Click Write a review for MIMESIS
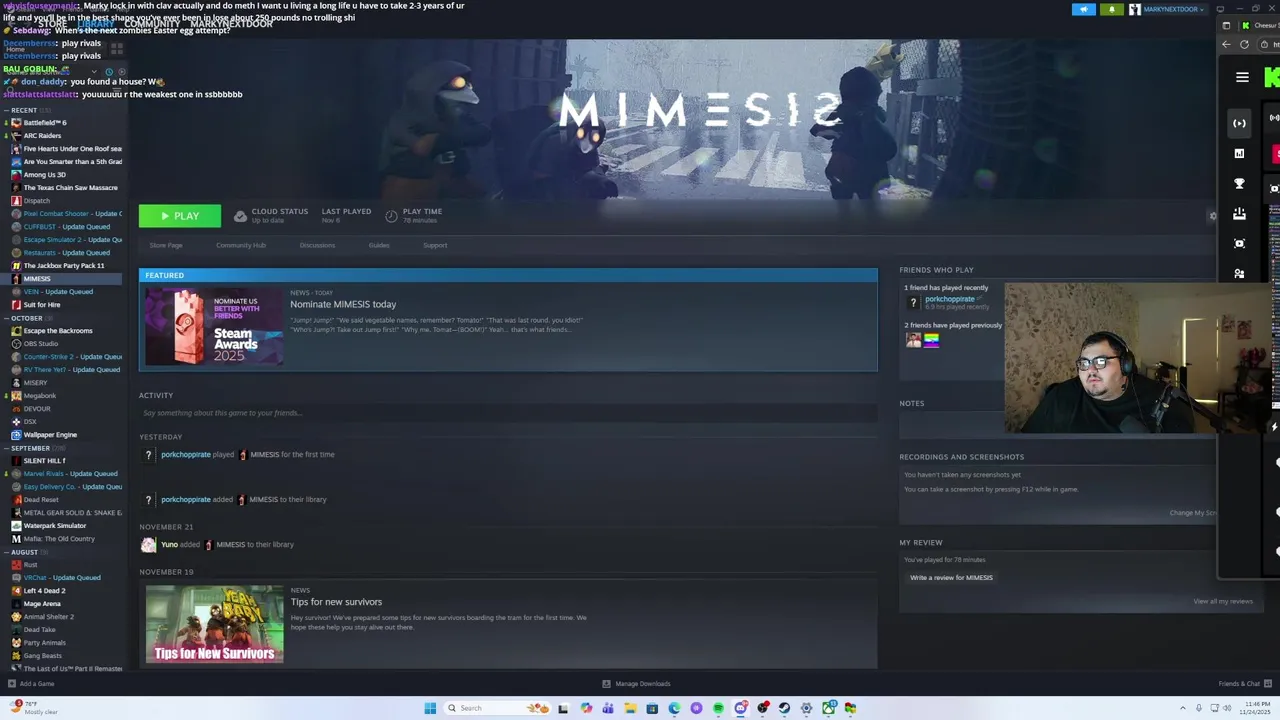The image size is (1280, 720). pos(951,577)
